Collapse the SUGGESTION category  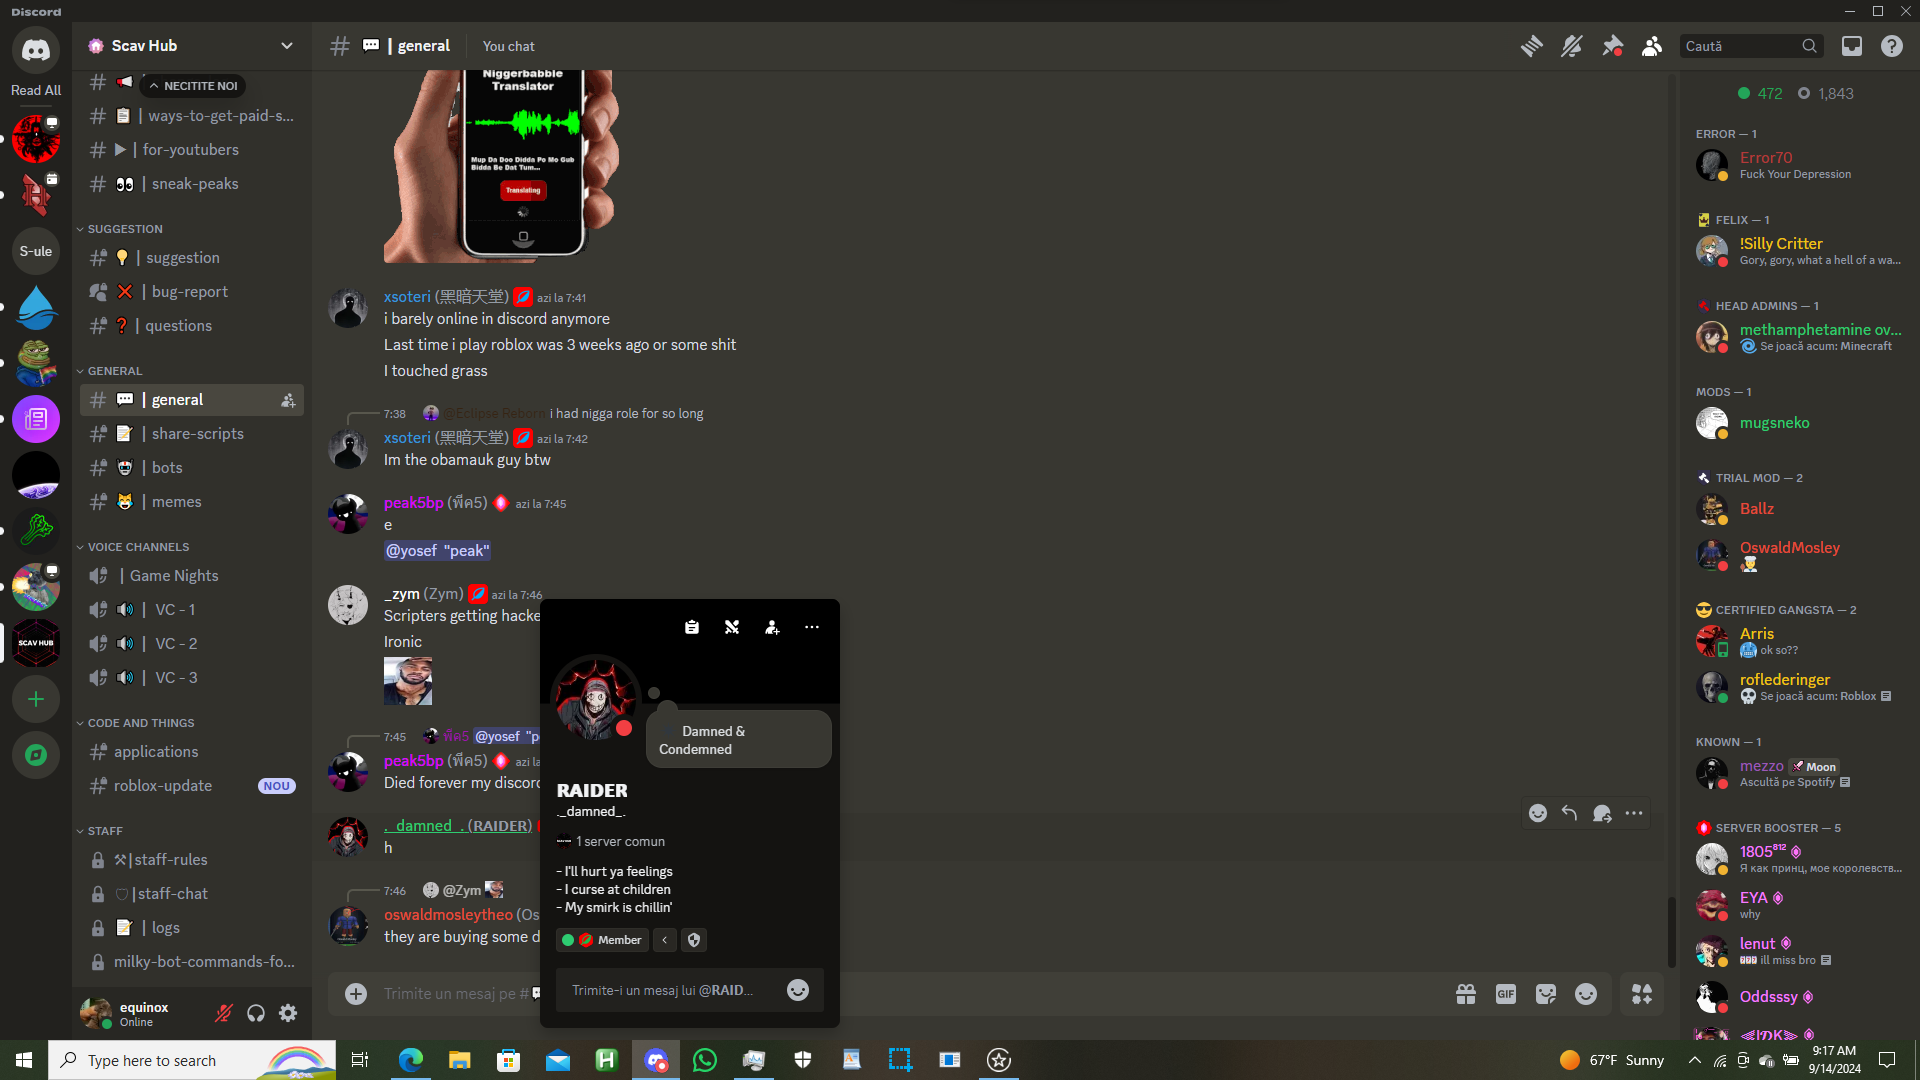point(124,229)
